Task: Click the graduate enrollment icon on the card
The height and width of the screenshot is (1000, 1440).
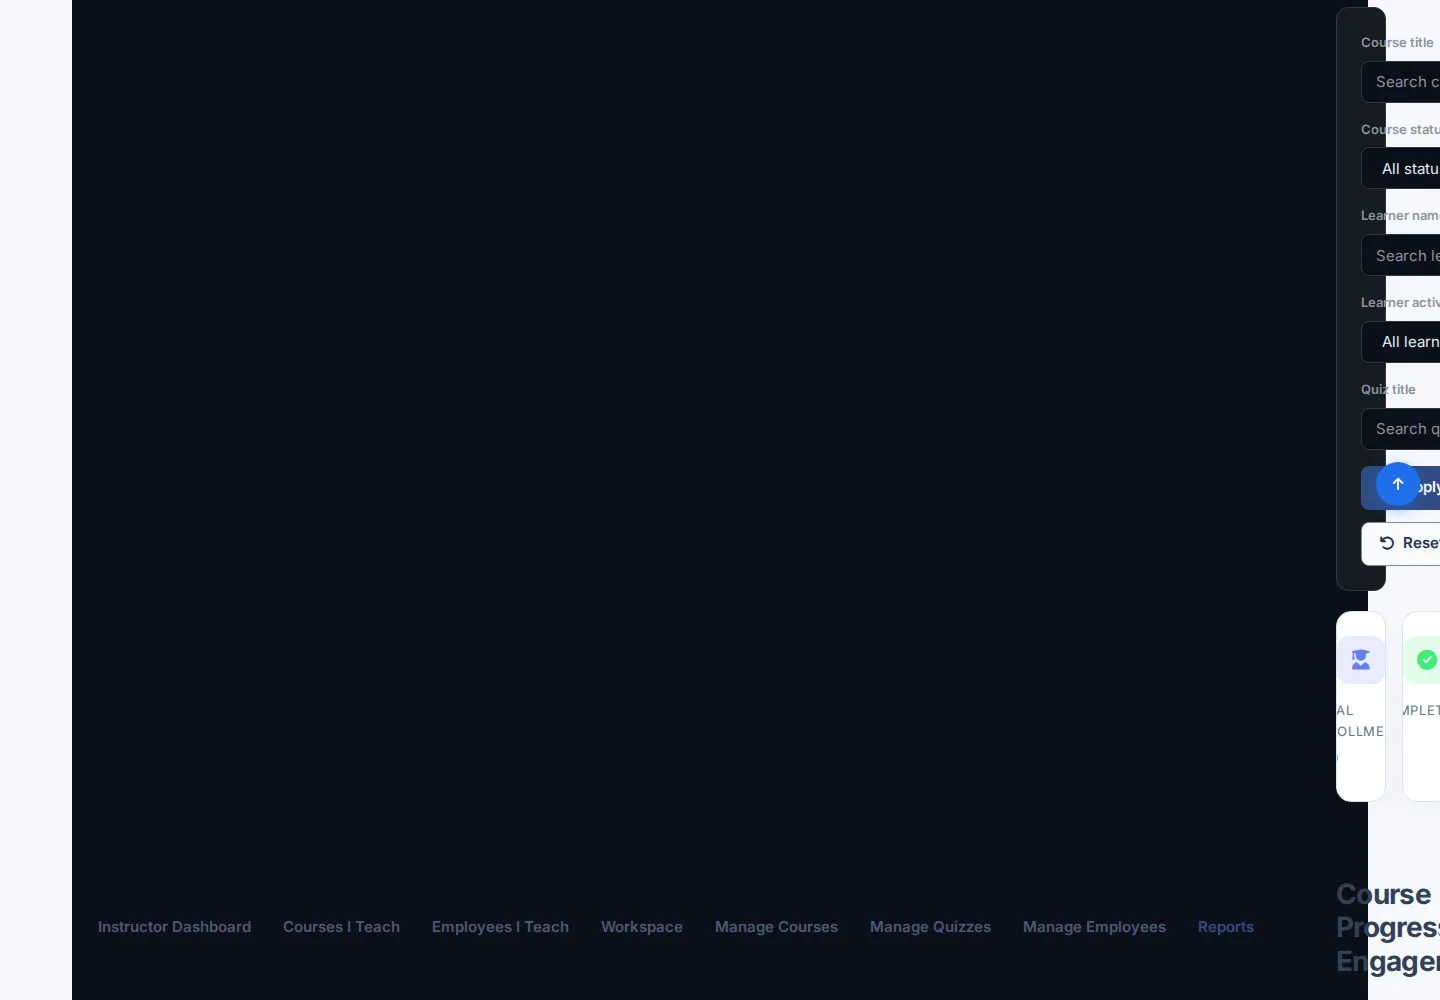Action: (1361, 660)
